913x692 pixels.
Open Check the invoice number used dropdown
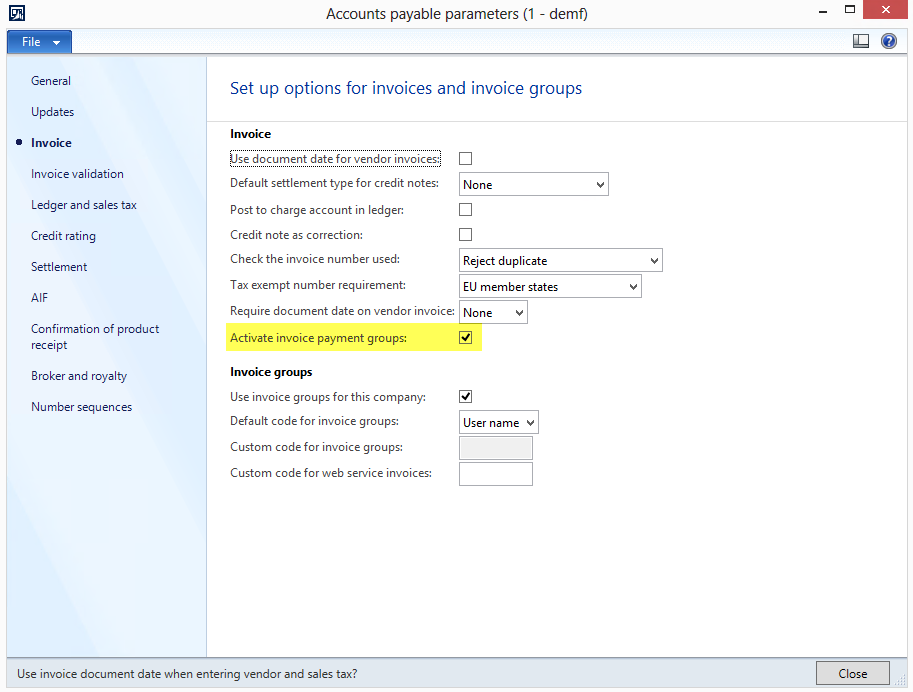[x=560, y=261]
